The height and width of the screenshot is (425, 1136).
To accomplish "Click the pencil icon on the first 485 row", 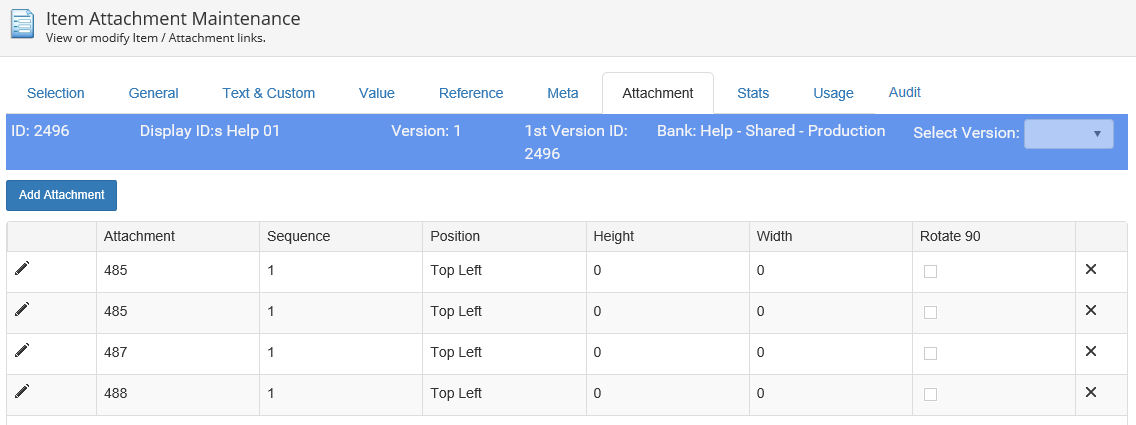I will coord(22,269).
